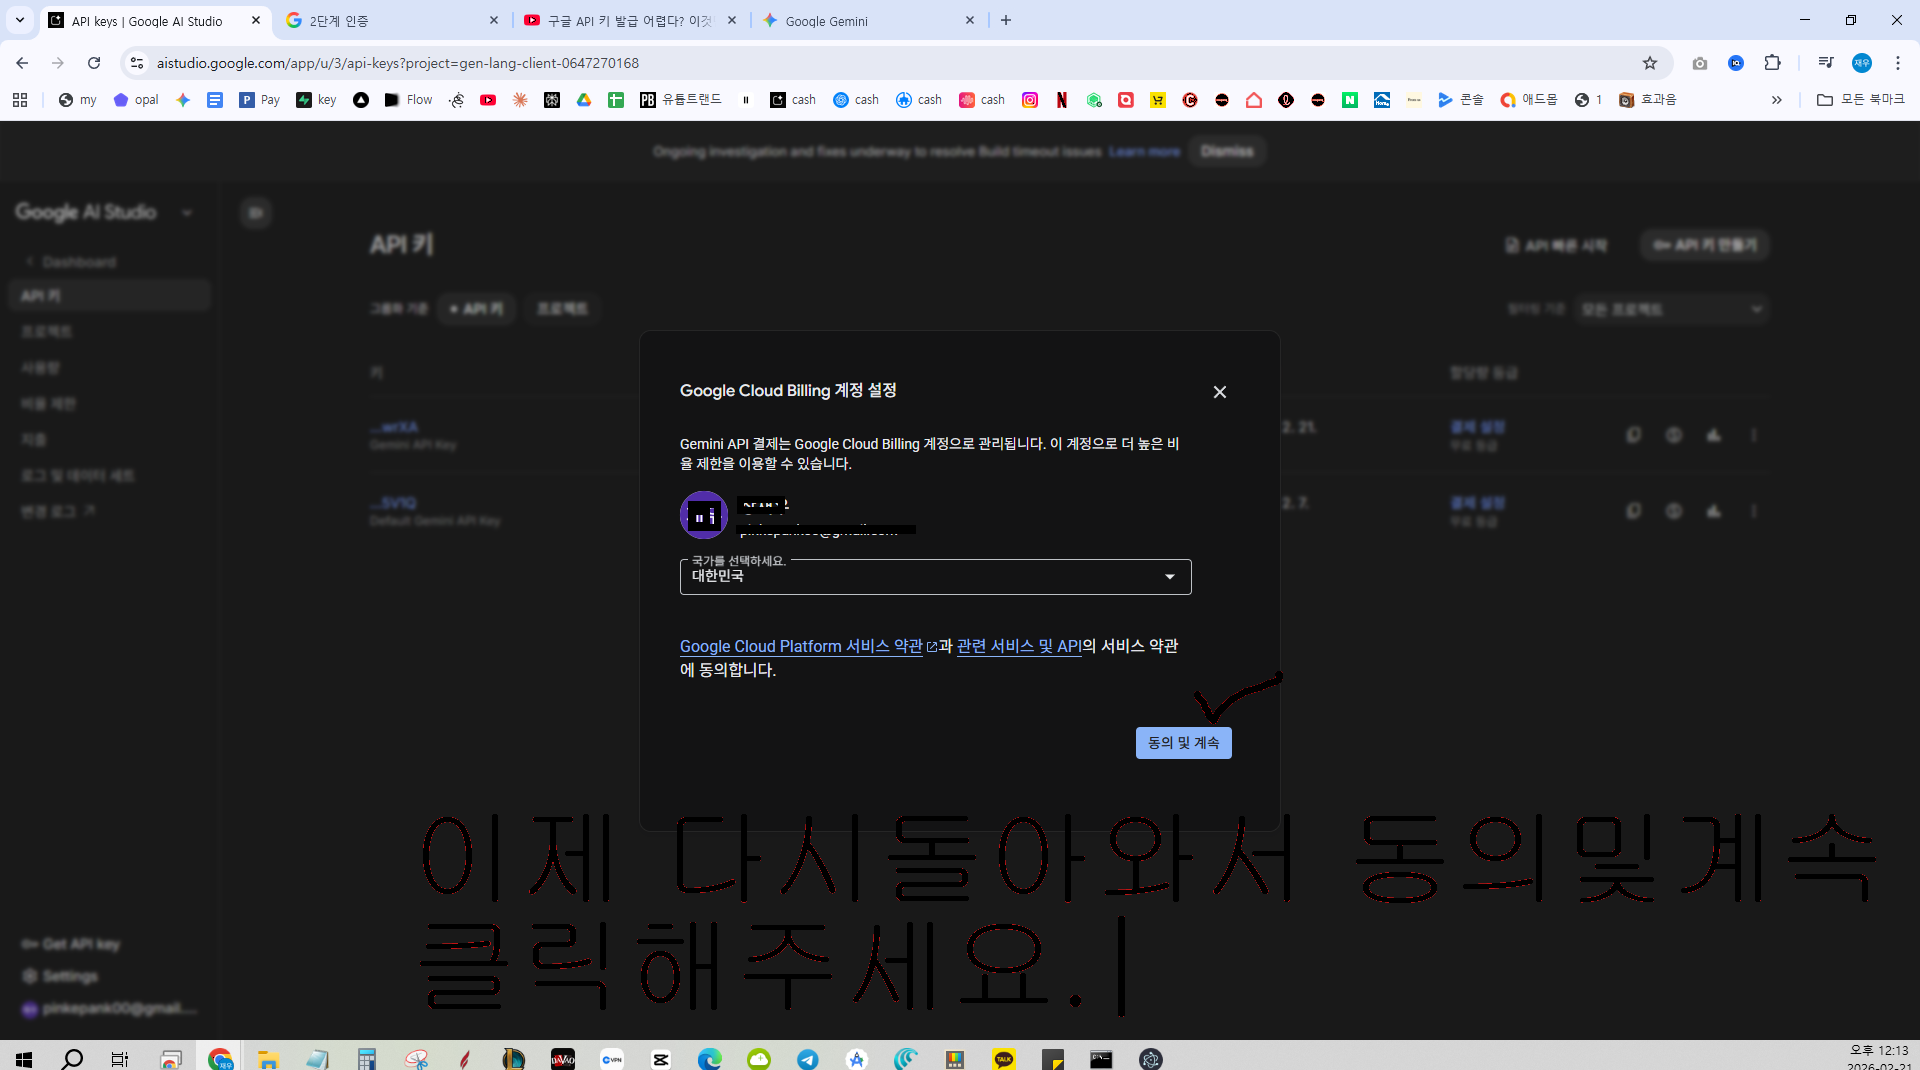Open the Chrome extensions puzzle icon
1920x1070 pixels.
(1772, 63)
